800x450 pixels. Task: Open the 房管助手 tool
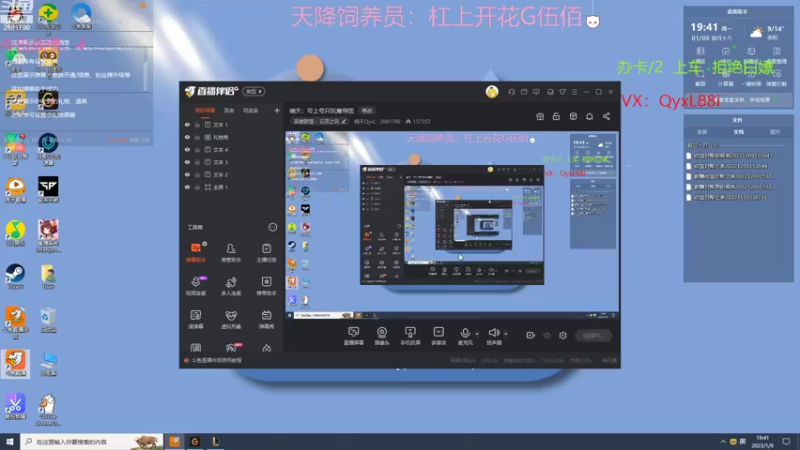point(231,253)
